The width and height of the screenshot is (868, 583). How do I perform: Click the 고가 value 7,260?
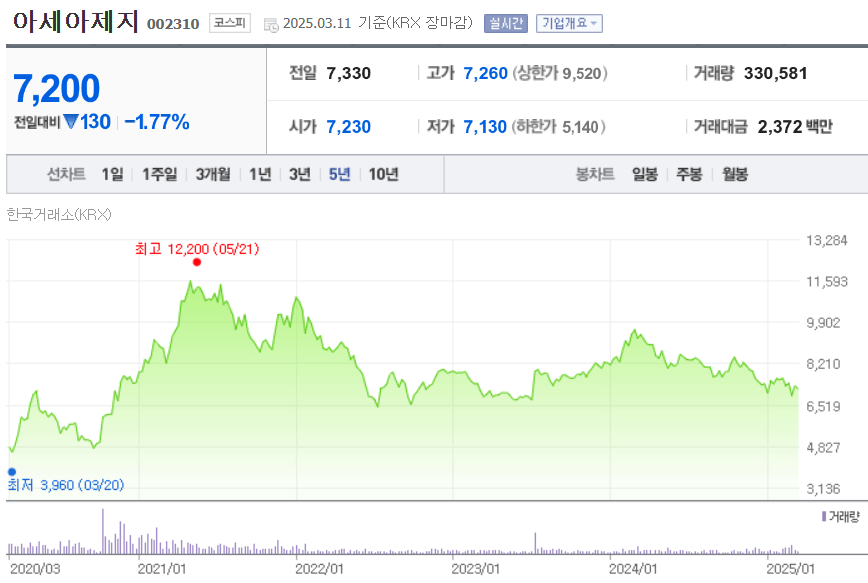point(485,73)
